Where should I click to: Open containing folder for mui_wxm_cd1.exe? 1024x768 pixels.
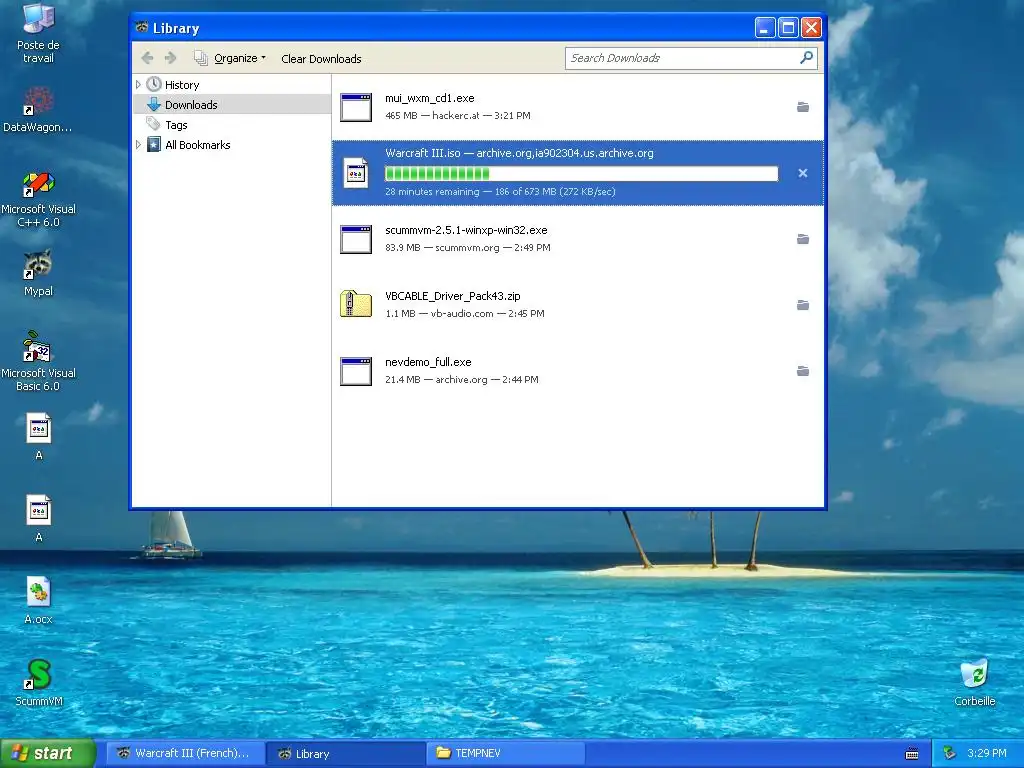click(x=803, y=107)
